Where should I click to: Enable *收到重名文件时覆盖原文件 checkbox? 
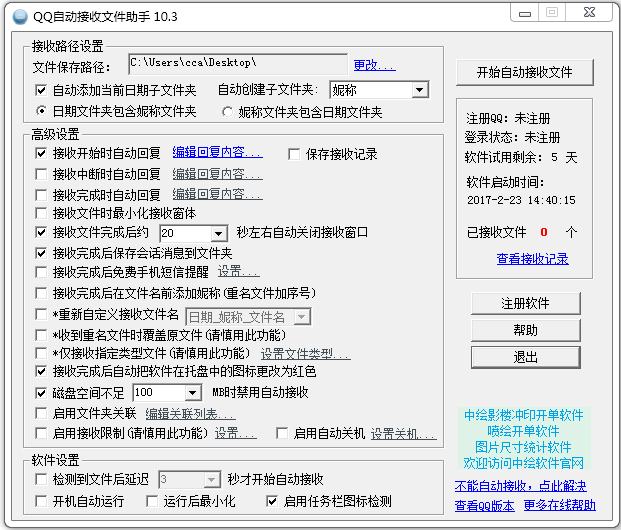(41, 335)
